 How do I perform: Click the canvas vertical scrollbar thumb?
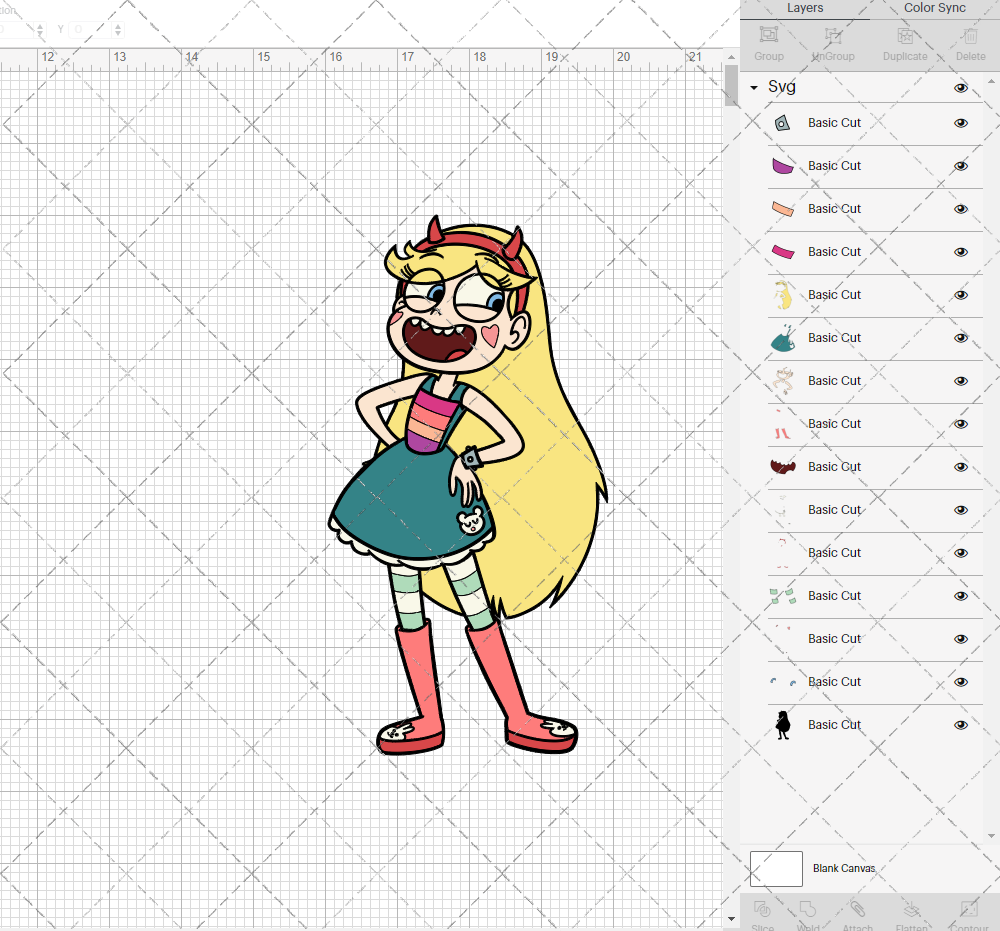731,85
